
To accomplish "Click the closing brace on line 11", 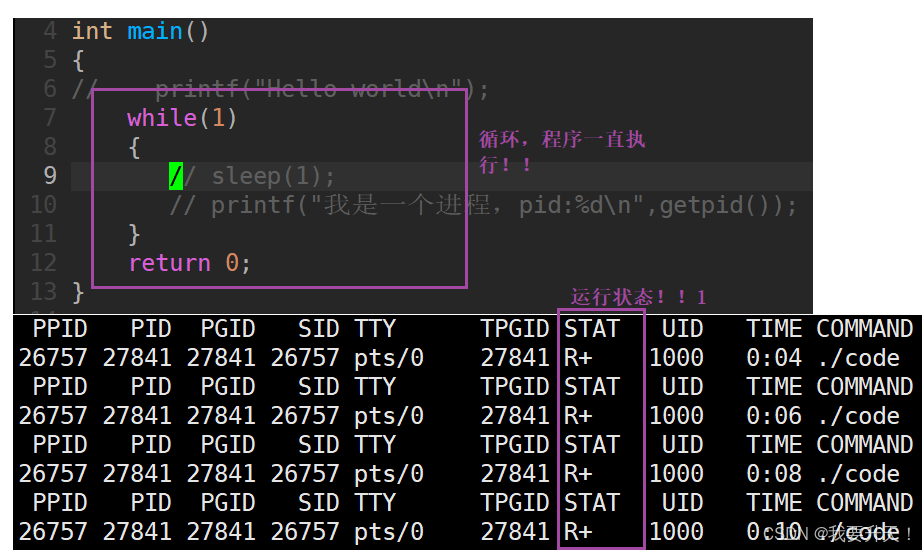I will 134,234.
